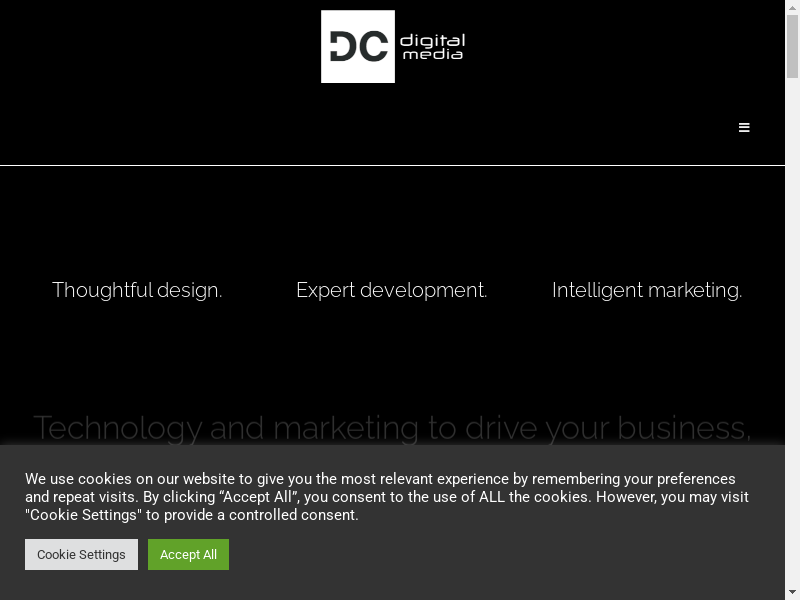Select the "Intelligent marketing." heading
The height and width of the screenshot is (600, 800).
(647, 290)
